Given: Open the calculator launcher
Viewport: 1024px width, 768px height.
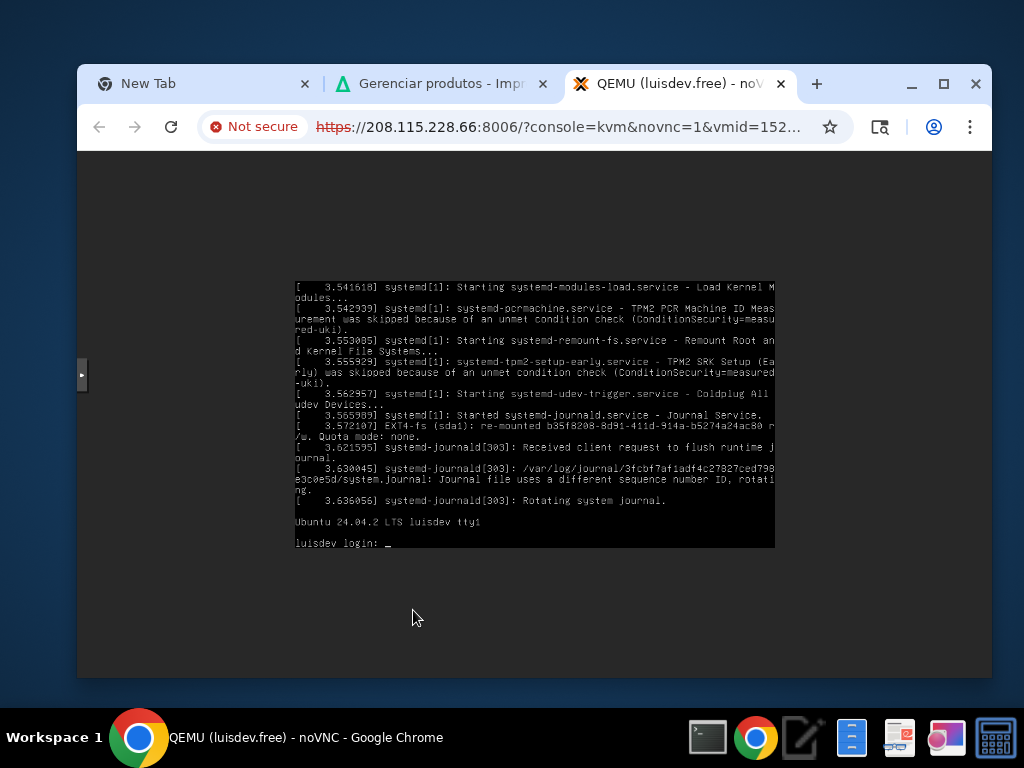Looking at the screenshot, I should tap(995, 738).
